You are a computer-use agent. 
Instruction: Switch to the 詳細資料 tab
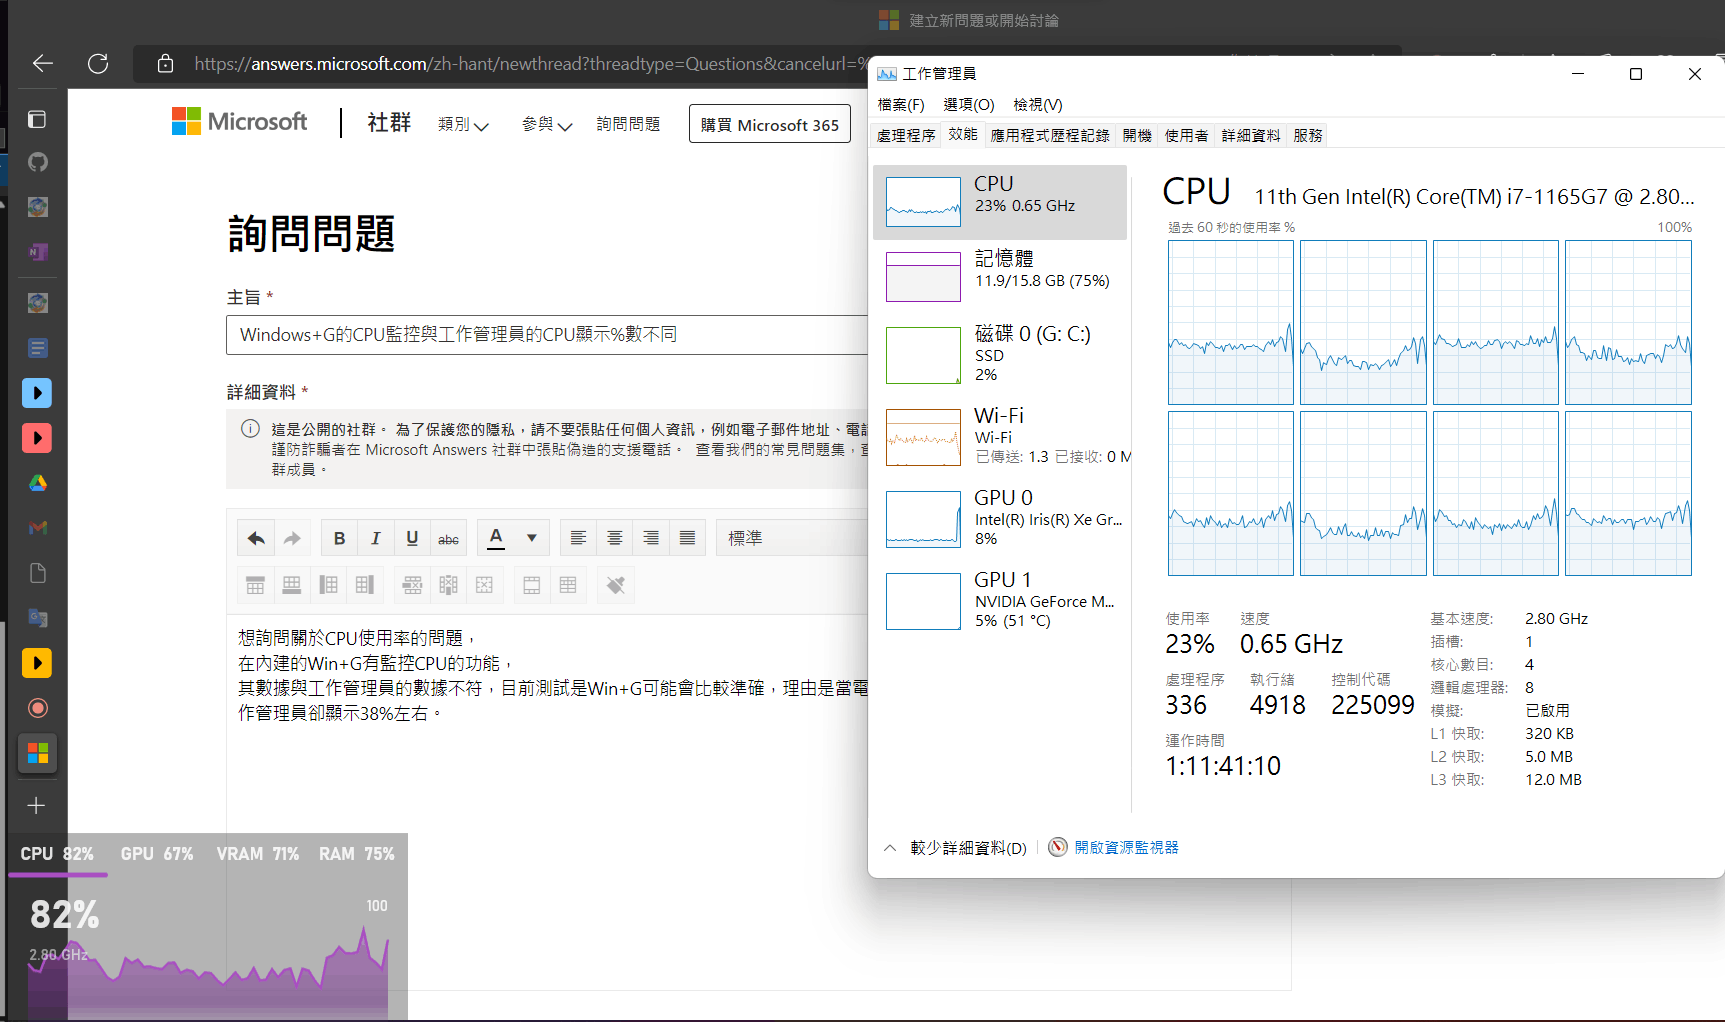tap(1250, 136)
